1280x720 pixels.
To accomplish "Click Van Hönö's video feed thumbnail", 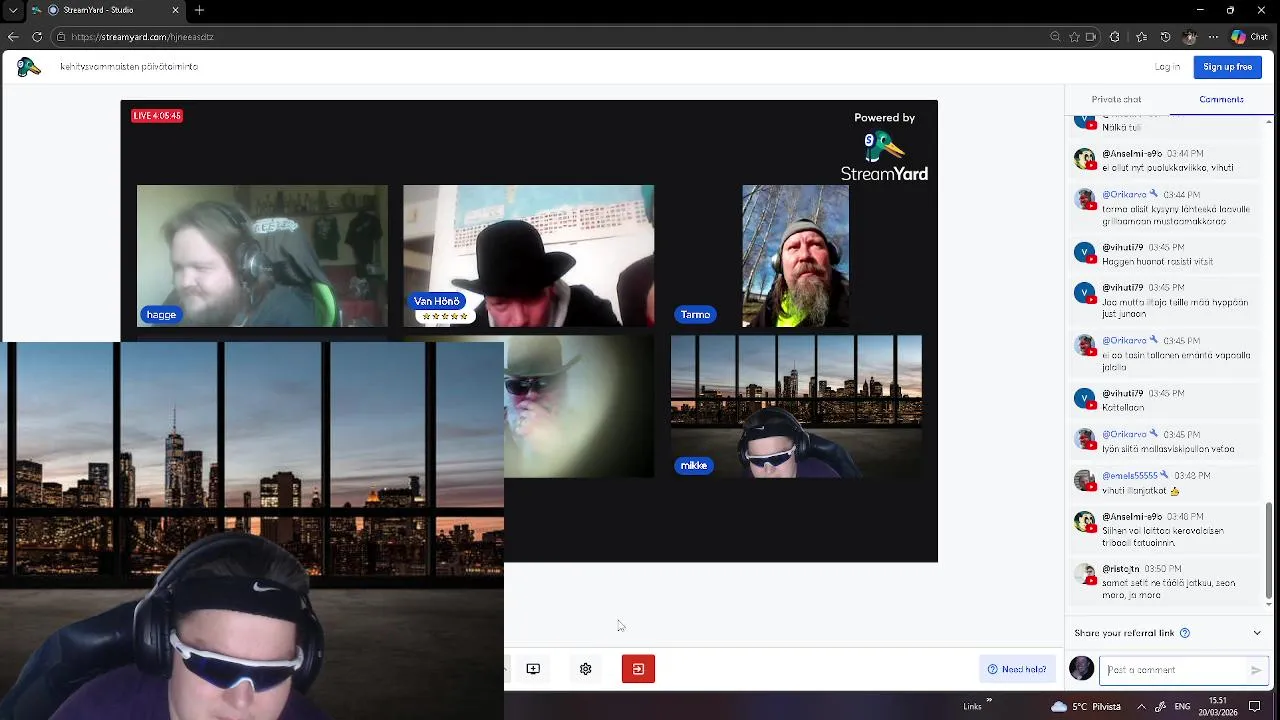I will click(x=529, y=256).
